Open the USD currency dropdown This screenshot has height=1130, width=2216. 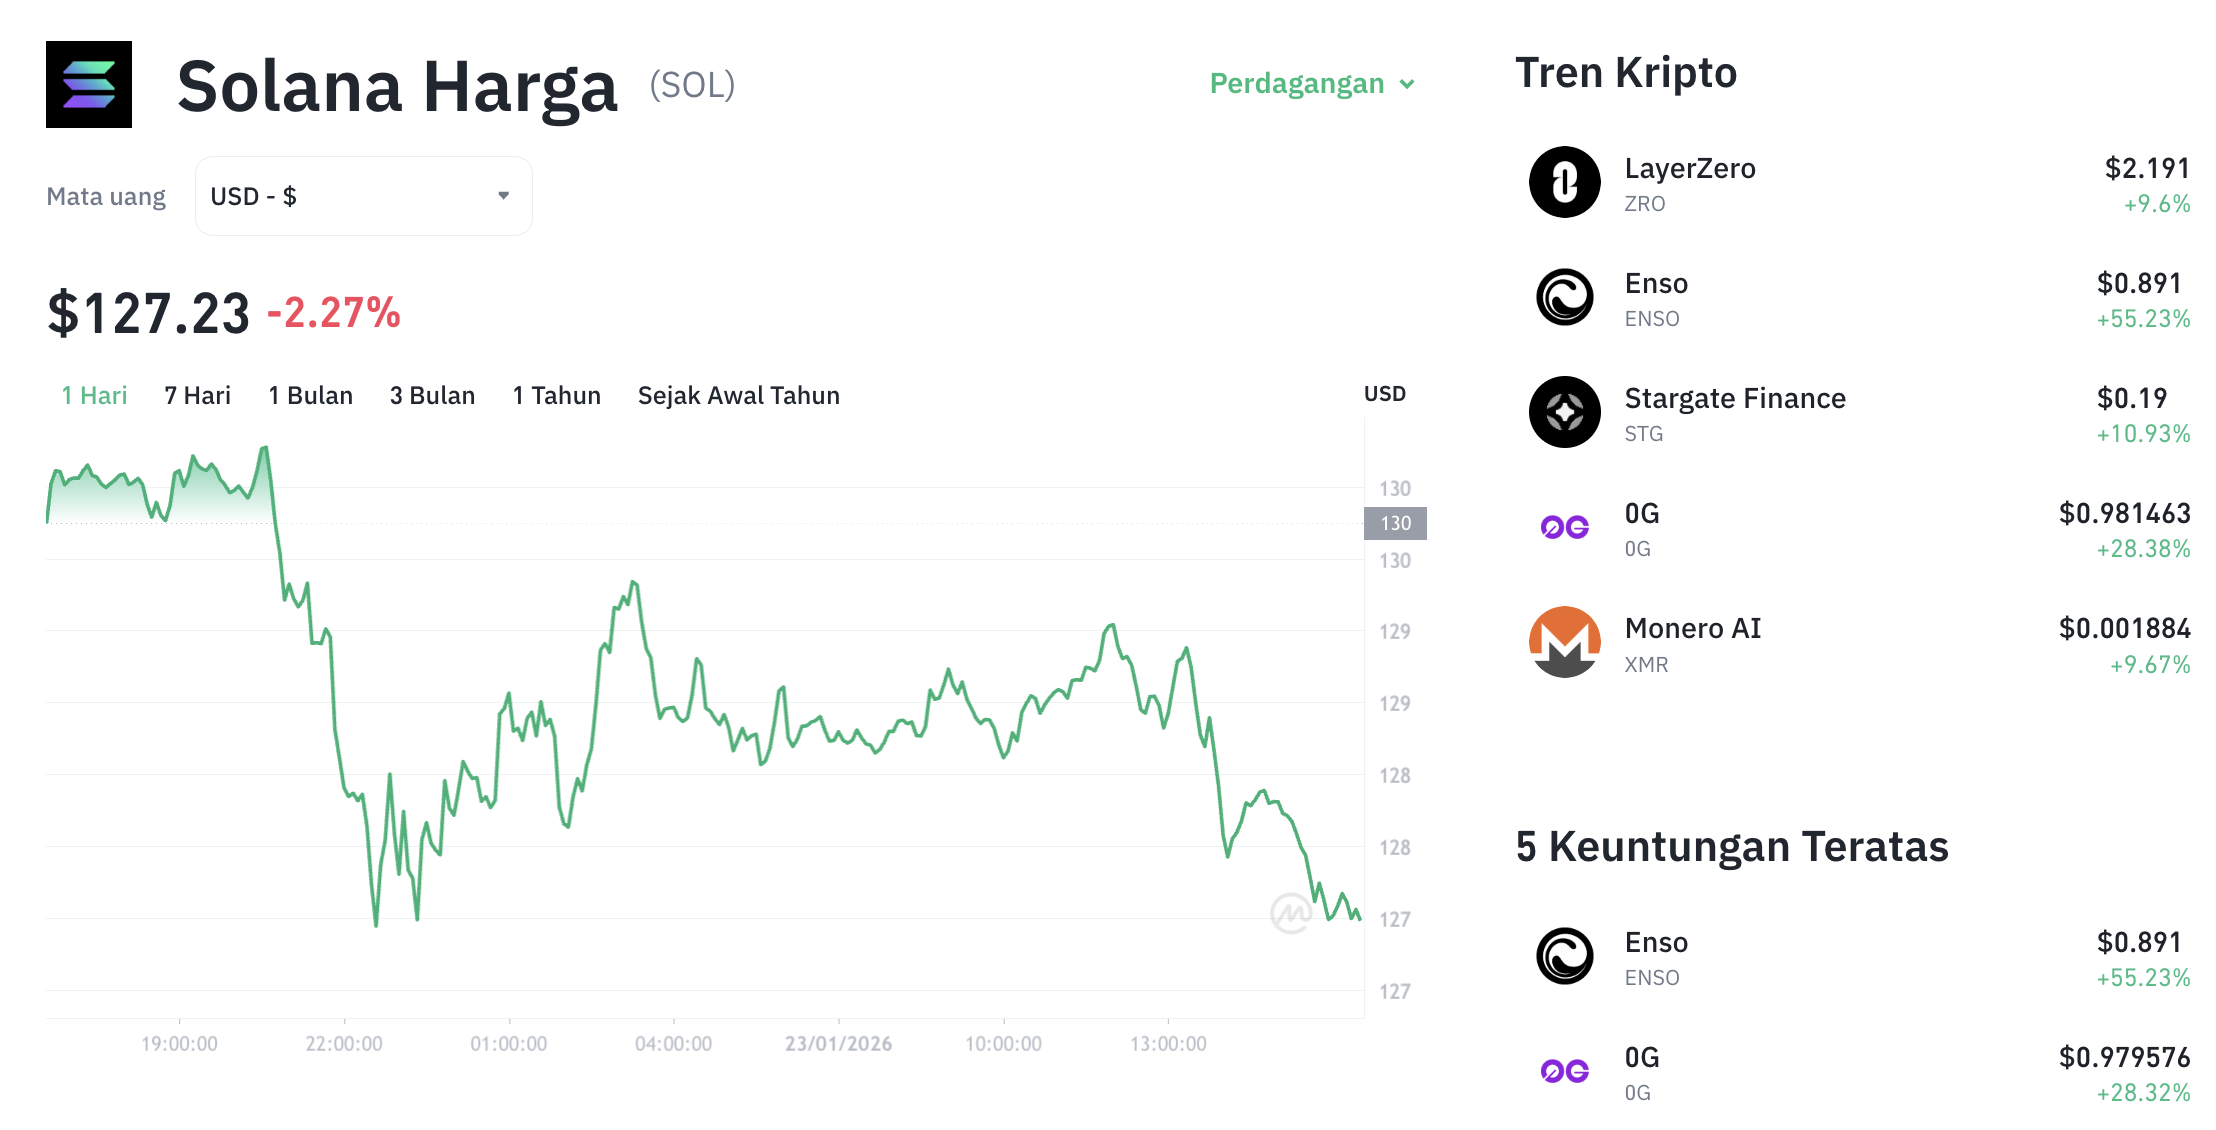[x=363, y=196]
